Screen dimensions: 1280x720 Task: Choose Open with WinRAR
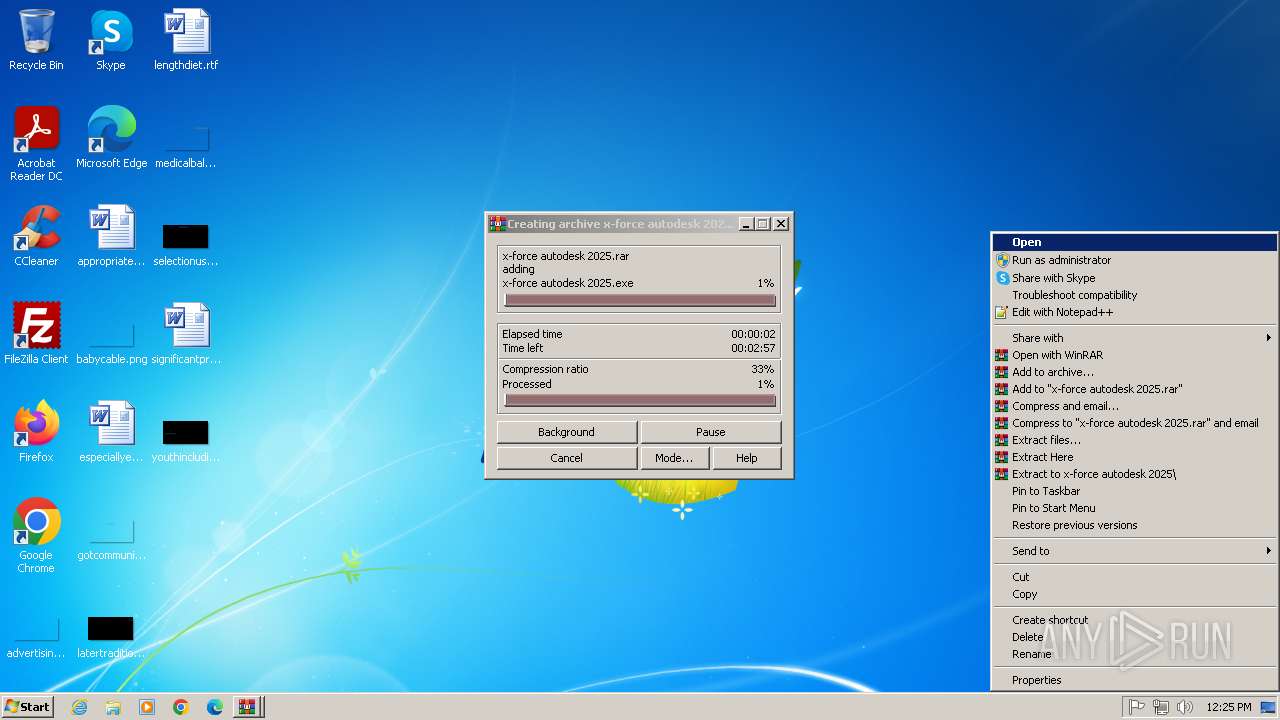[1134, 355]
